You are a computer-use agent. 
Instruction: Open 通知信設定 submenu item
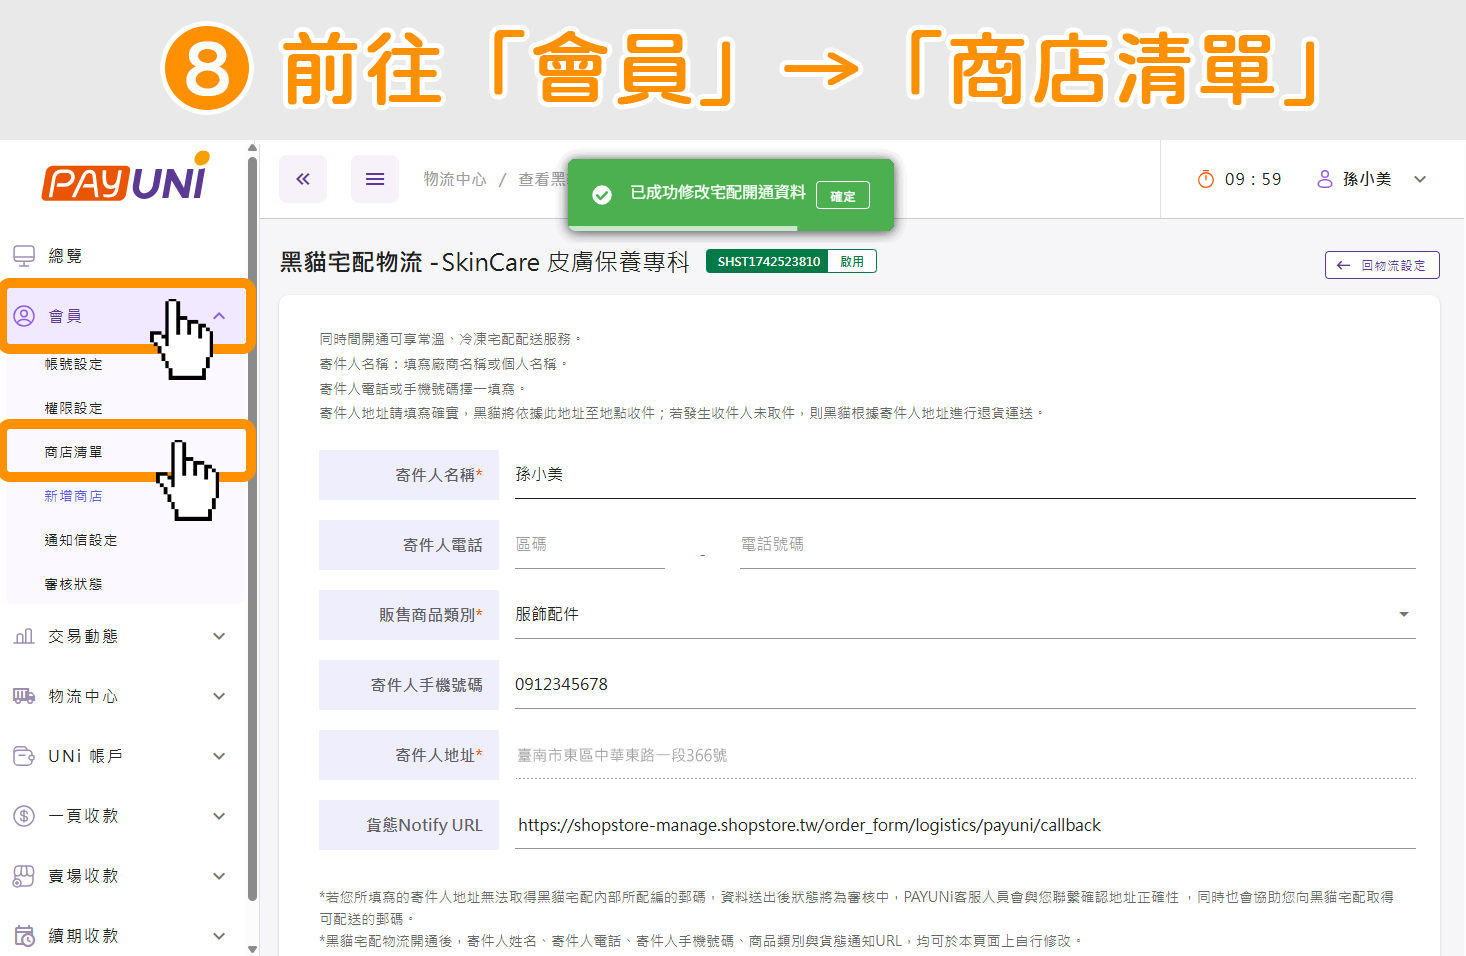pos(81,540)
